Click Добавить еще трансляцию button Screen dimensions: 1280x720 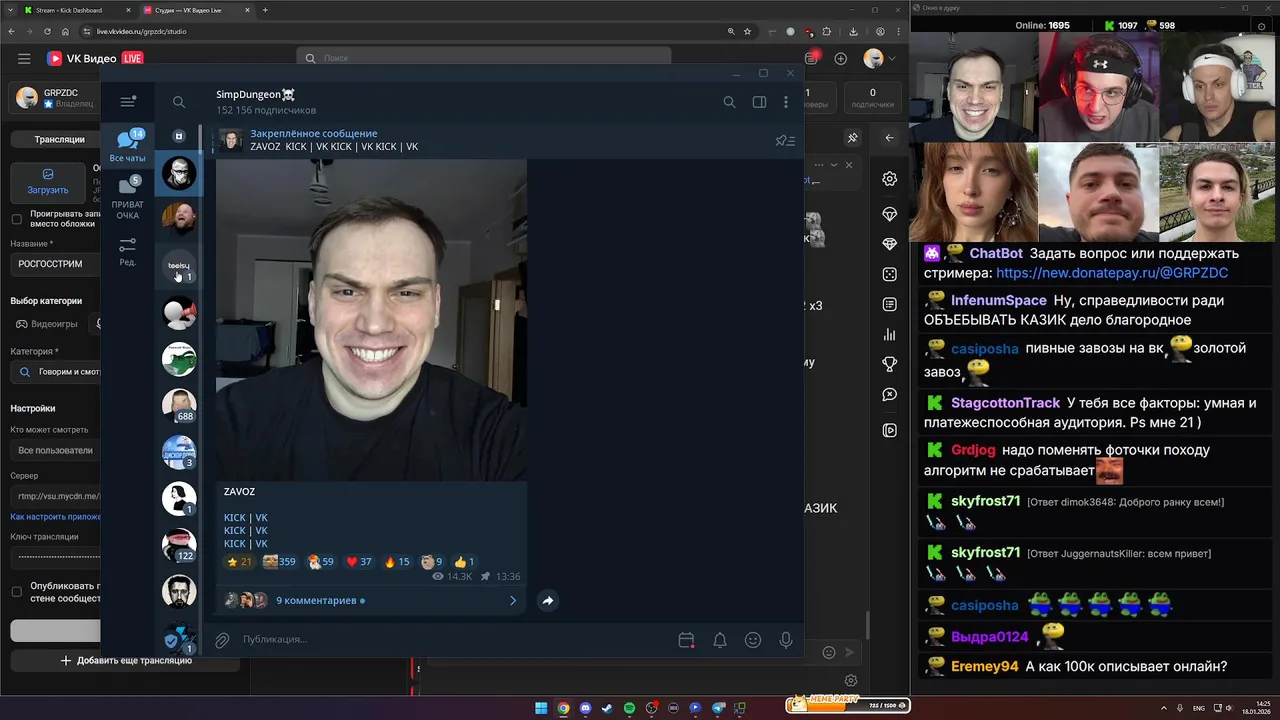(x=126, y=660)
